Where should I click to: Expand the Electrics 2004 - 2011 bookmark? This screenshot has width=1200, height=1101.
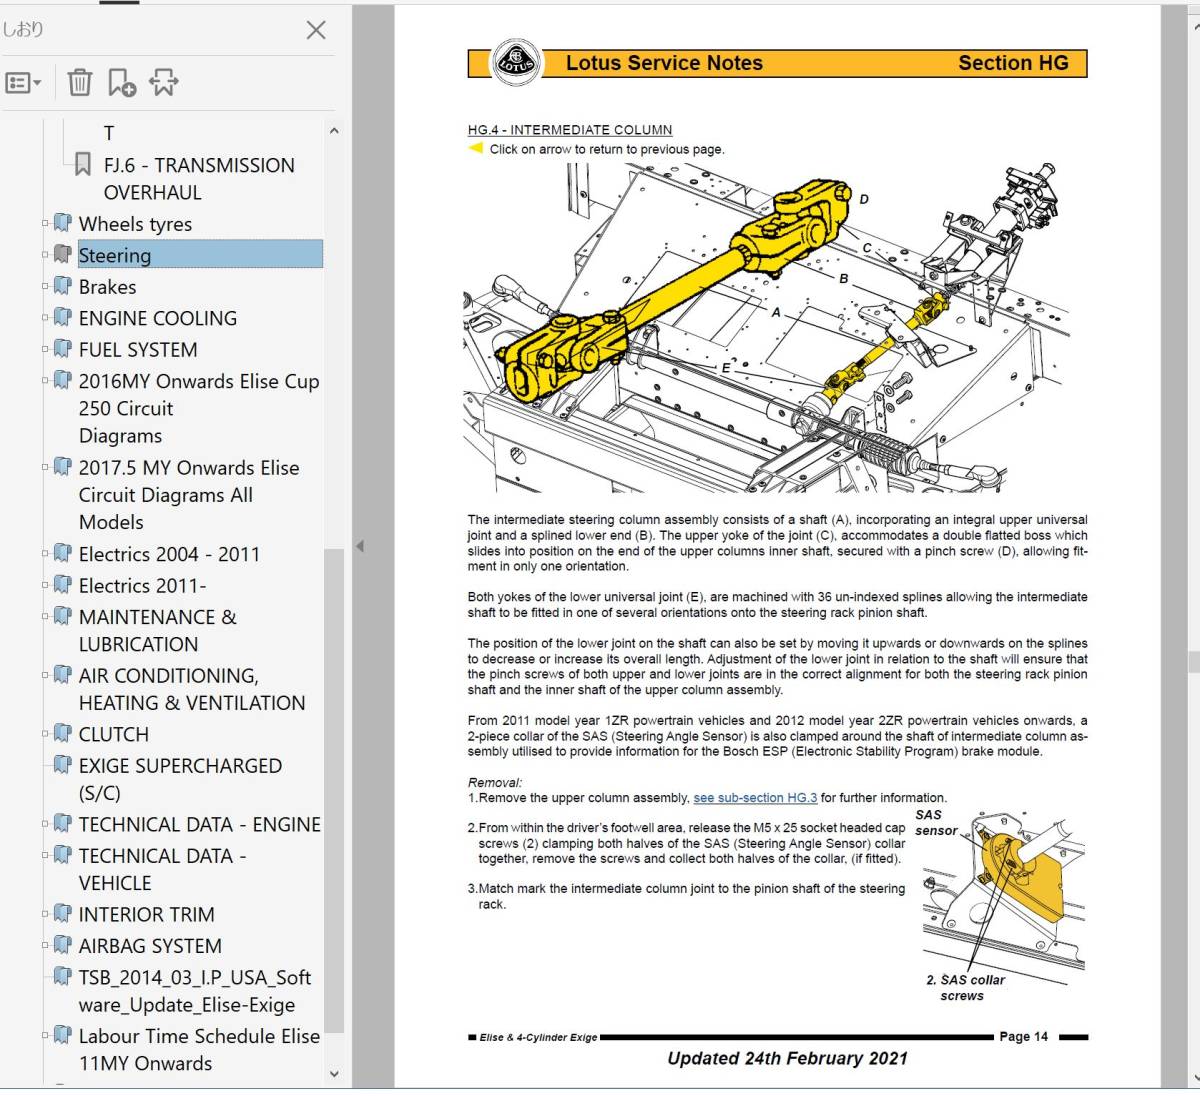click(x=45, y=553)
